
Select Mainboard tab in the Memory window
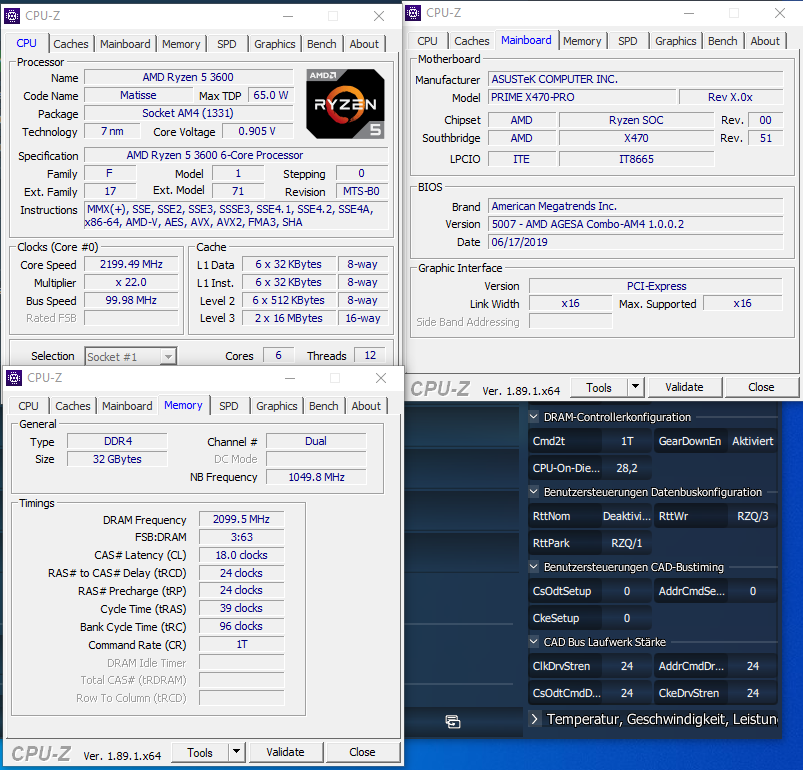(x=127, y=406)
